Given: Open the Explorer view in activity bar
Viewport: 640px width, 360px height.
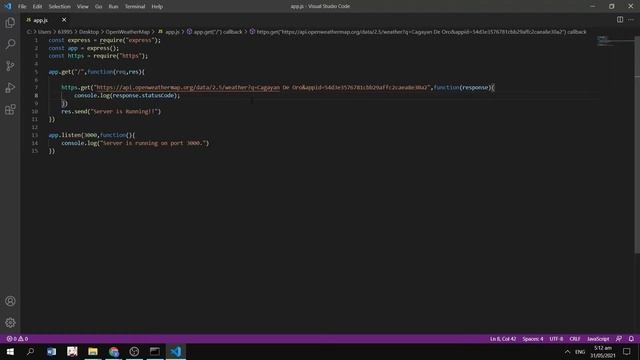Looking at the screenshot, I should coord(10,23).
